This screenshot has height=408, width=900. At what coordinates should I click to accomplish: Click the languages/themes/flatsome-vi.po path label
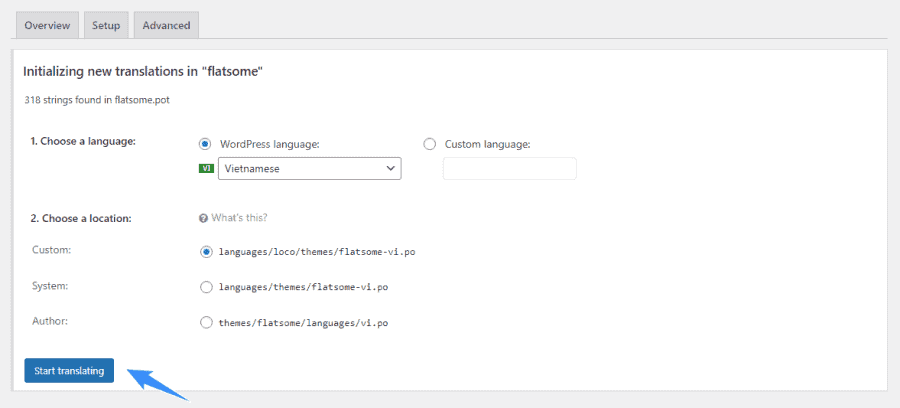point(303,287)
